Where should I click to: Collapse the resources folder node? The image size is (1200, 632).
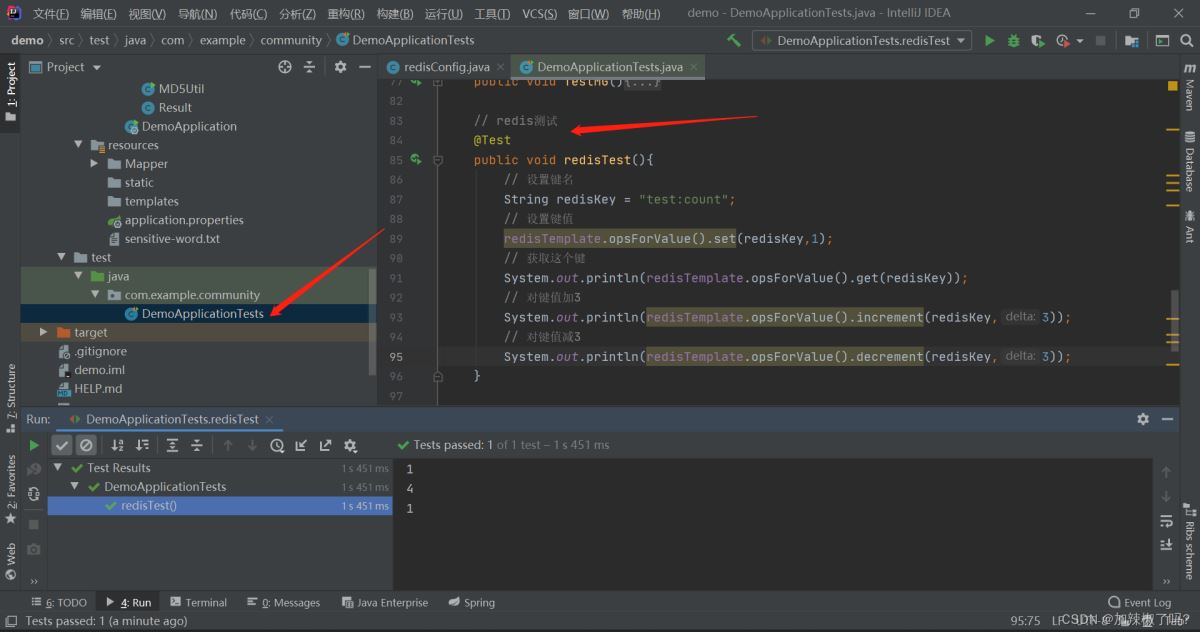(x=79, y=145)
